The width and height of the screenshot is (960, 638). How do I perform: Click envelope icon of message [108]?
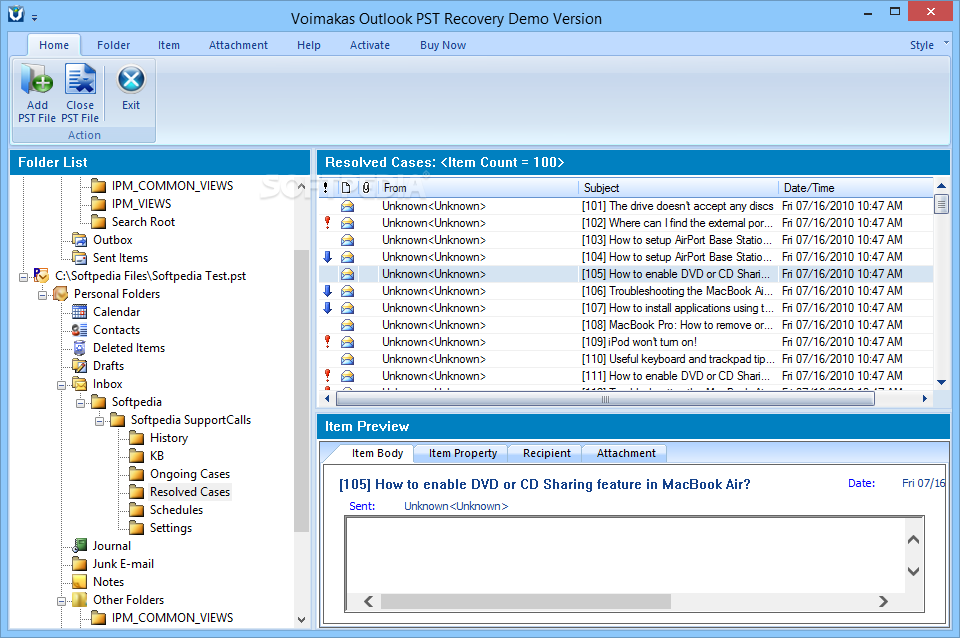pos(347,325)
